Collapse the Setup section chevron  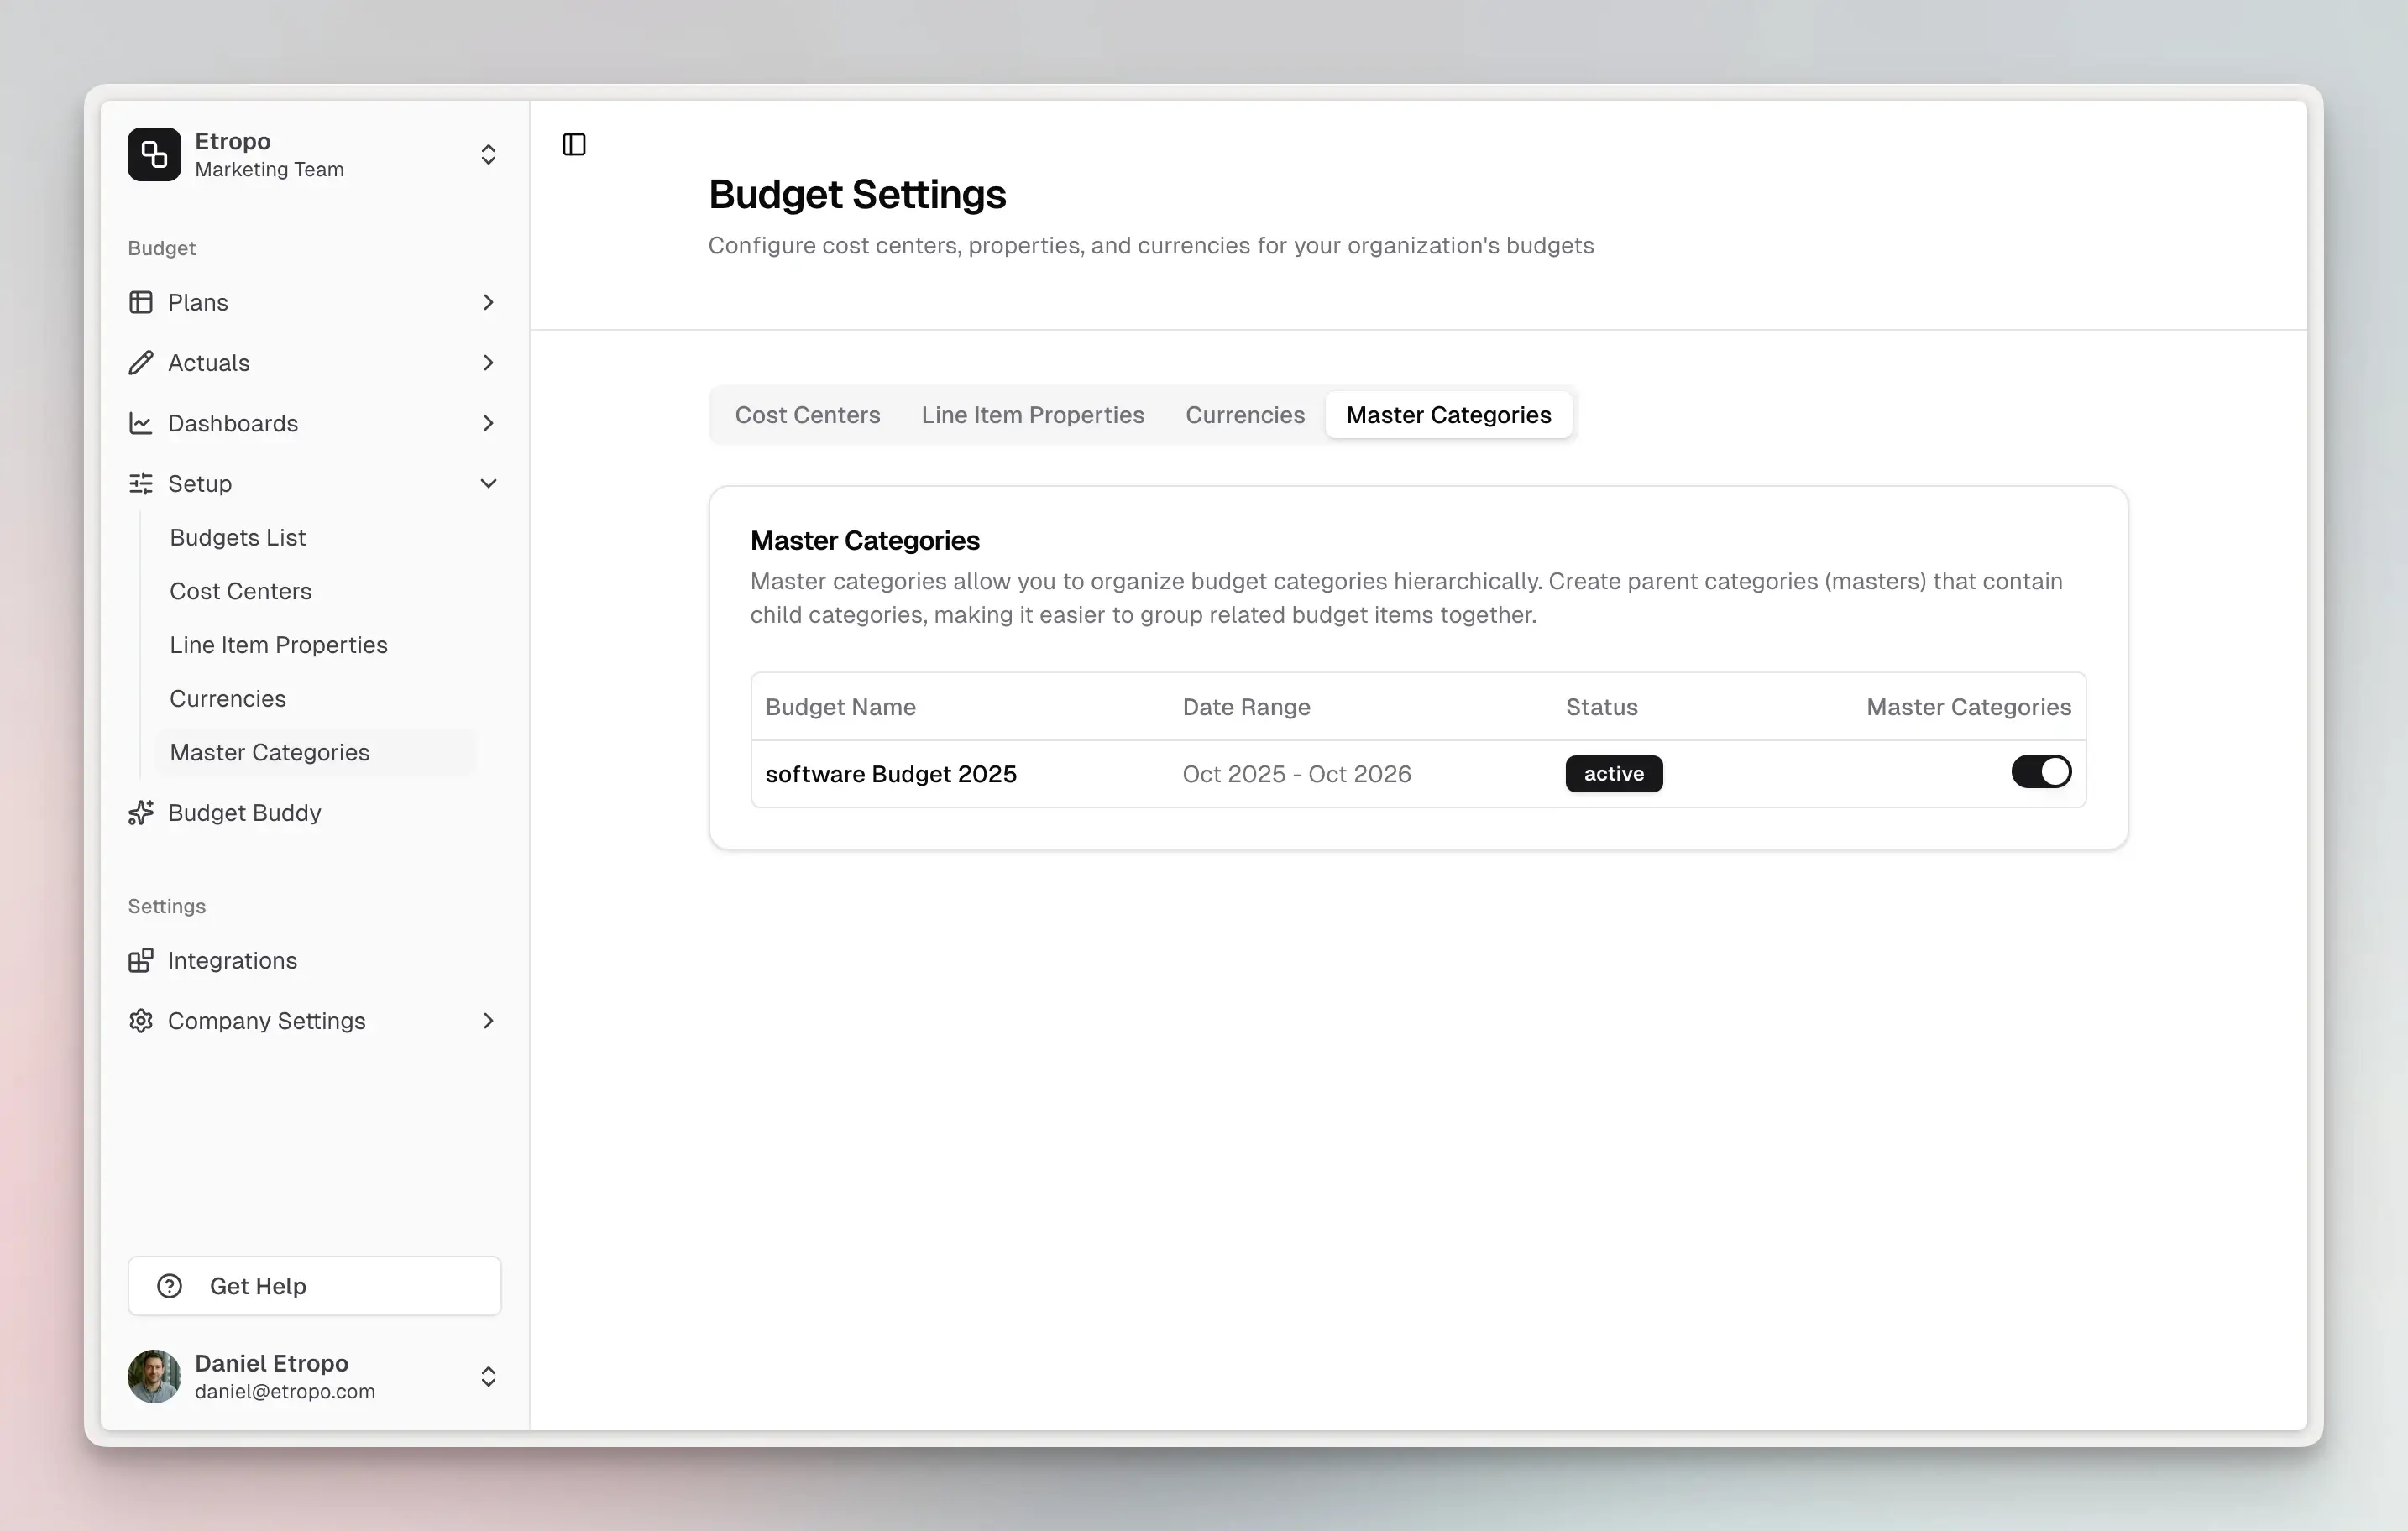pos(488,484)
